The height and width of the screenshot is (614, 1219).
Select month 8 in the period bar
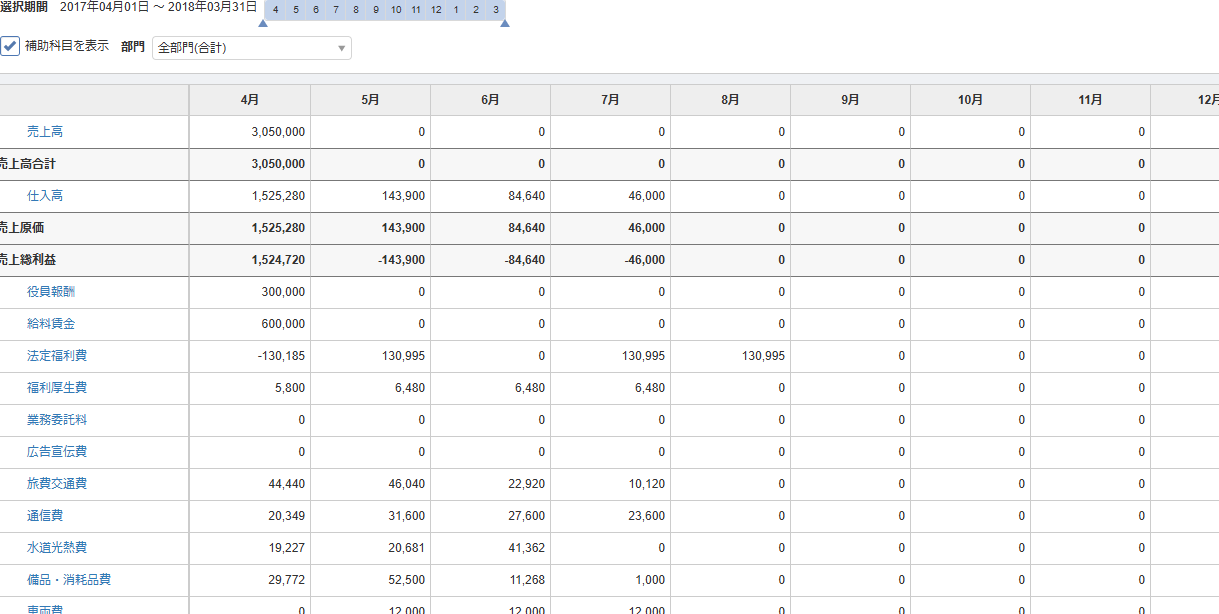355,10
